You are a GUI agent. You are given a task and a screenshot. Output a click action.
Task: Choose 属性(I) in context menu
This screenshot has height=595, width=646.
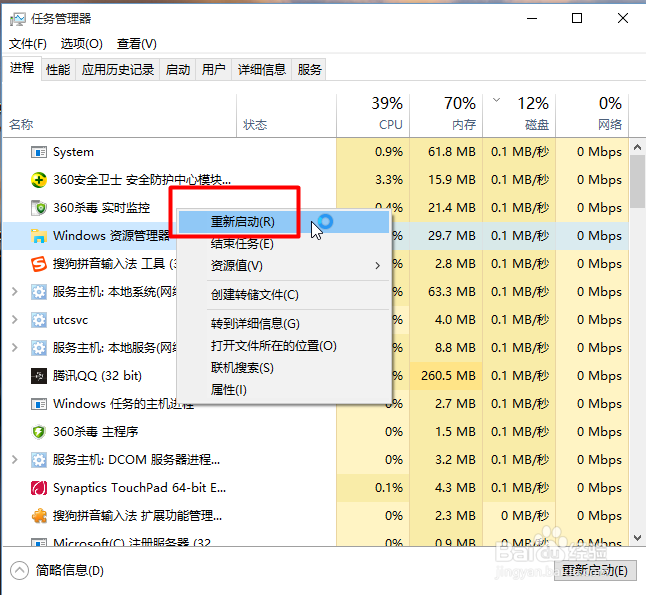(x=284, y=389)
